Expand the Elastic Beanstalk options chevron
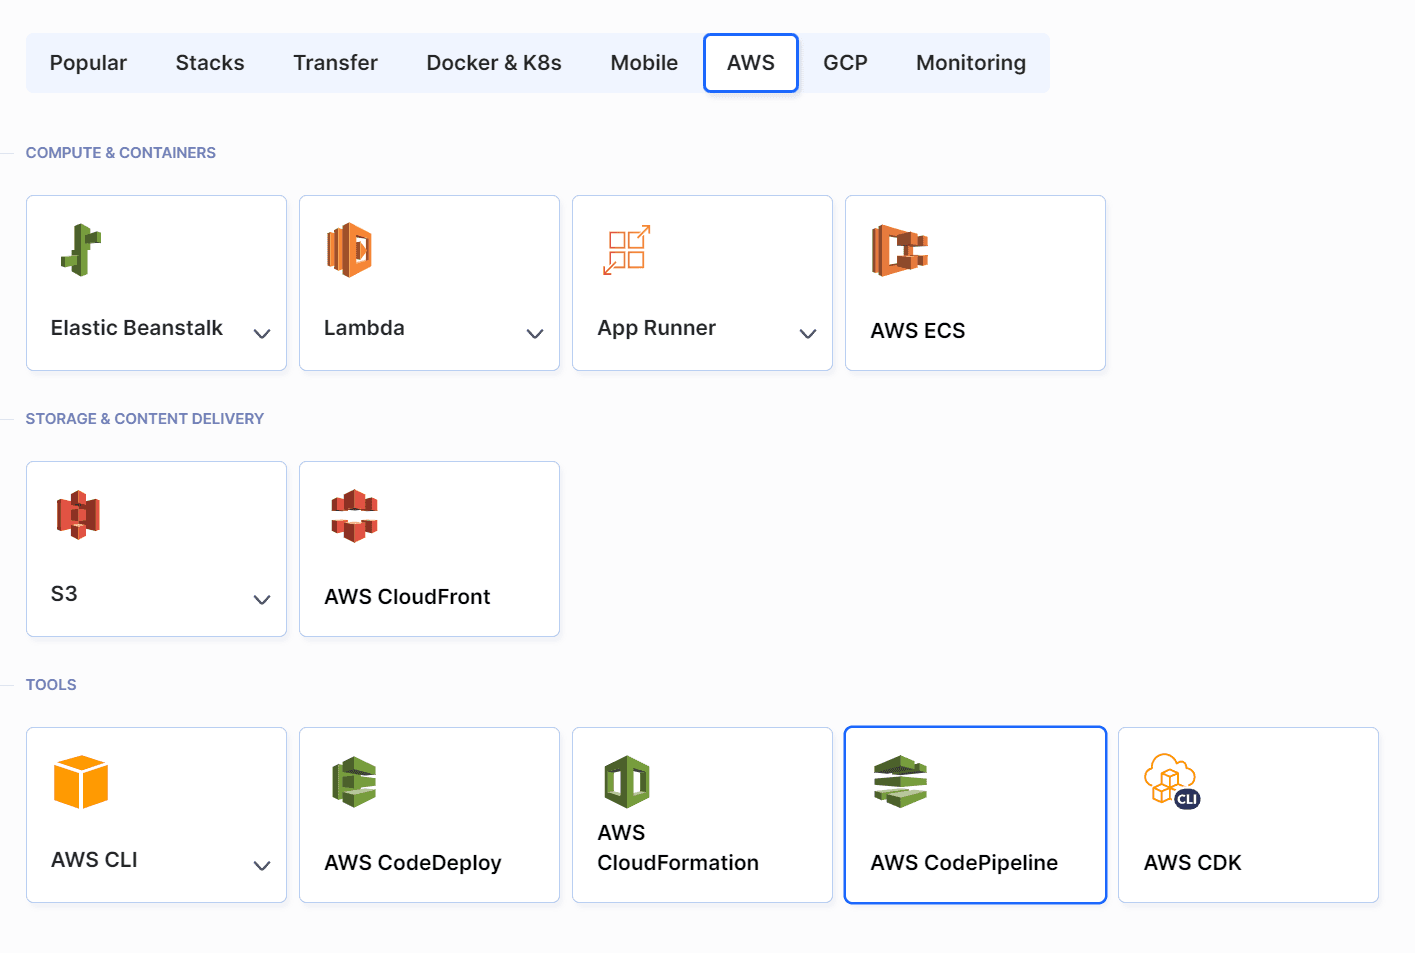 coord(262,333)
